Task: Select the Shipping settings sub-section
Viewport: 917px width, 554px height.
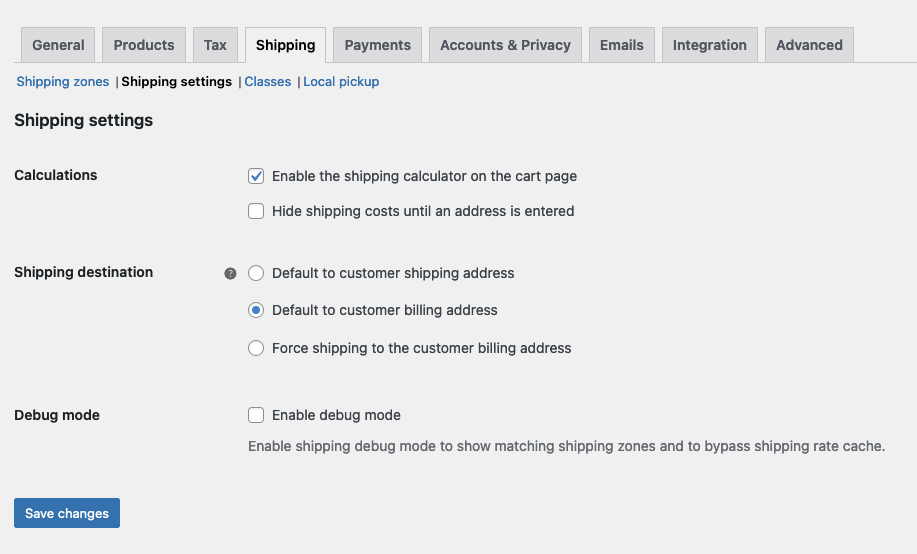Action: point(177,82)
